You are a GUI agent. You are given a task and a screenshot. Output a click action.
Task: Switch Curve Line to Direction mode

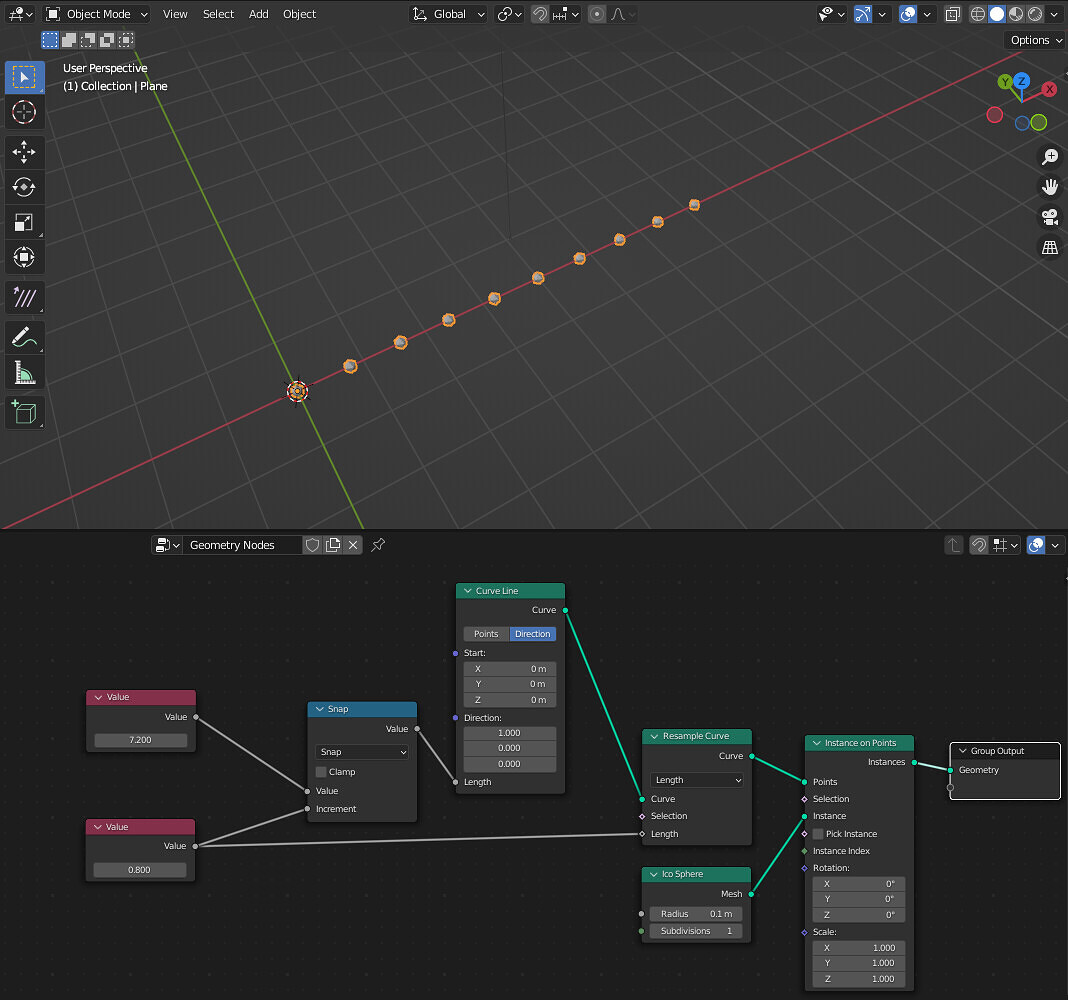pyautogui.click(x=533, y=634)
